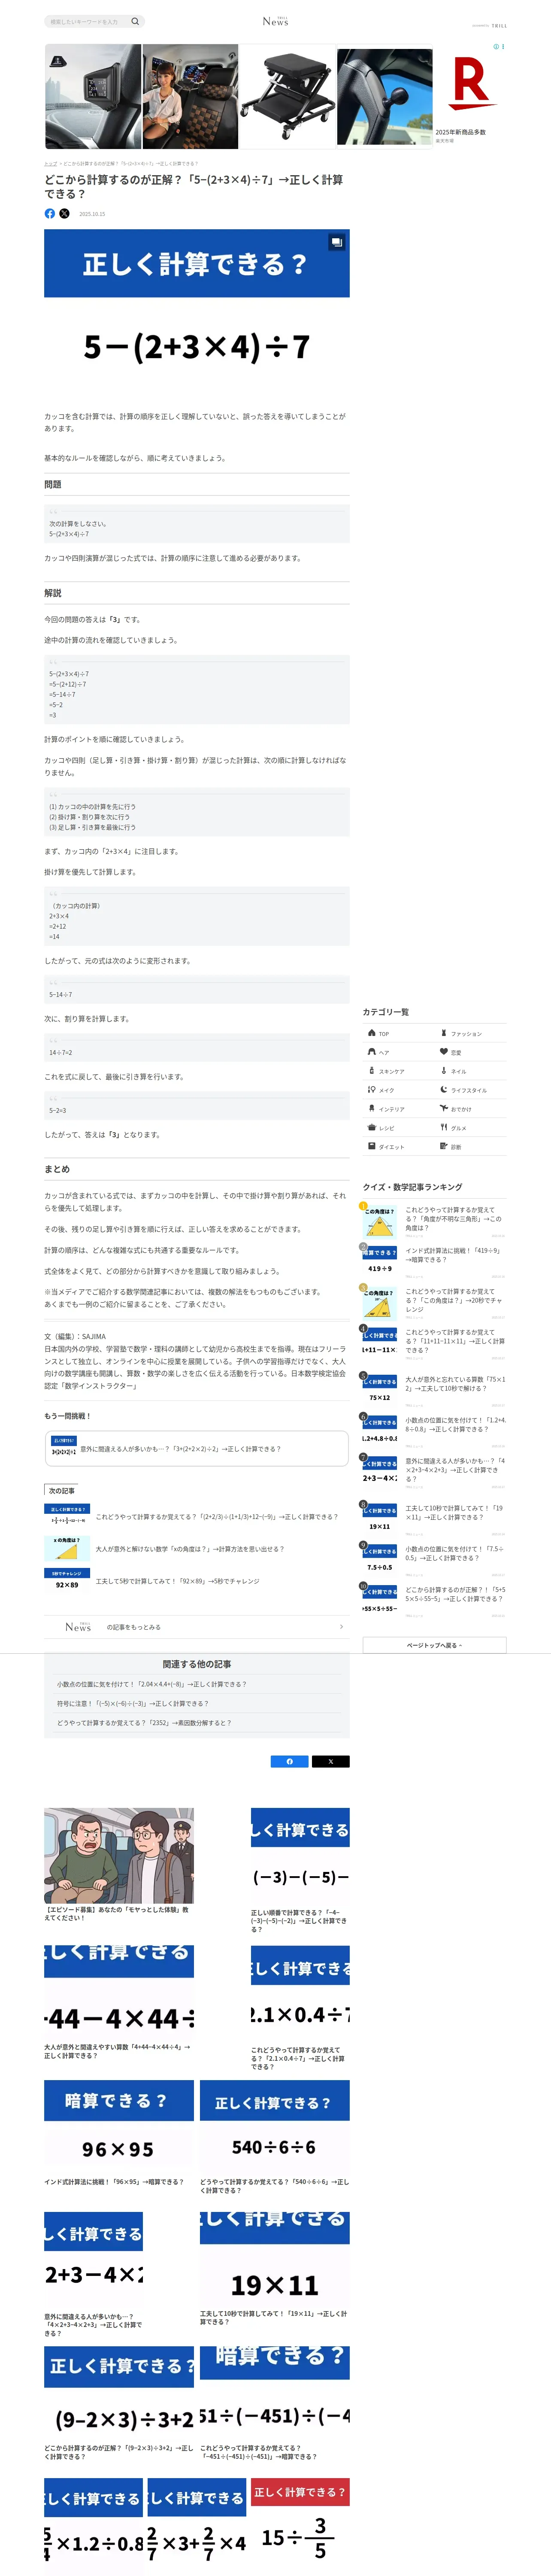Open ranking 5 article 75×12
Screen dimensions: 551x2576
[455, 1384]
